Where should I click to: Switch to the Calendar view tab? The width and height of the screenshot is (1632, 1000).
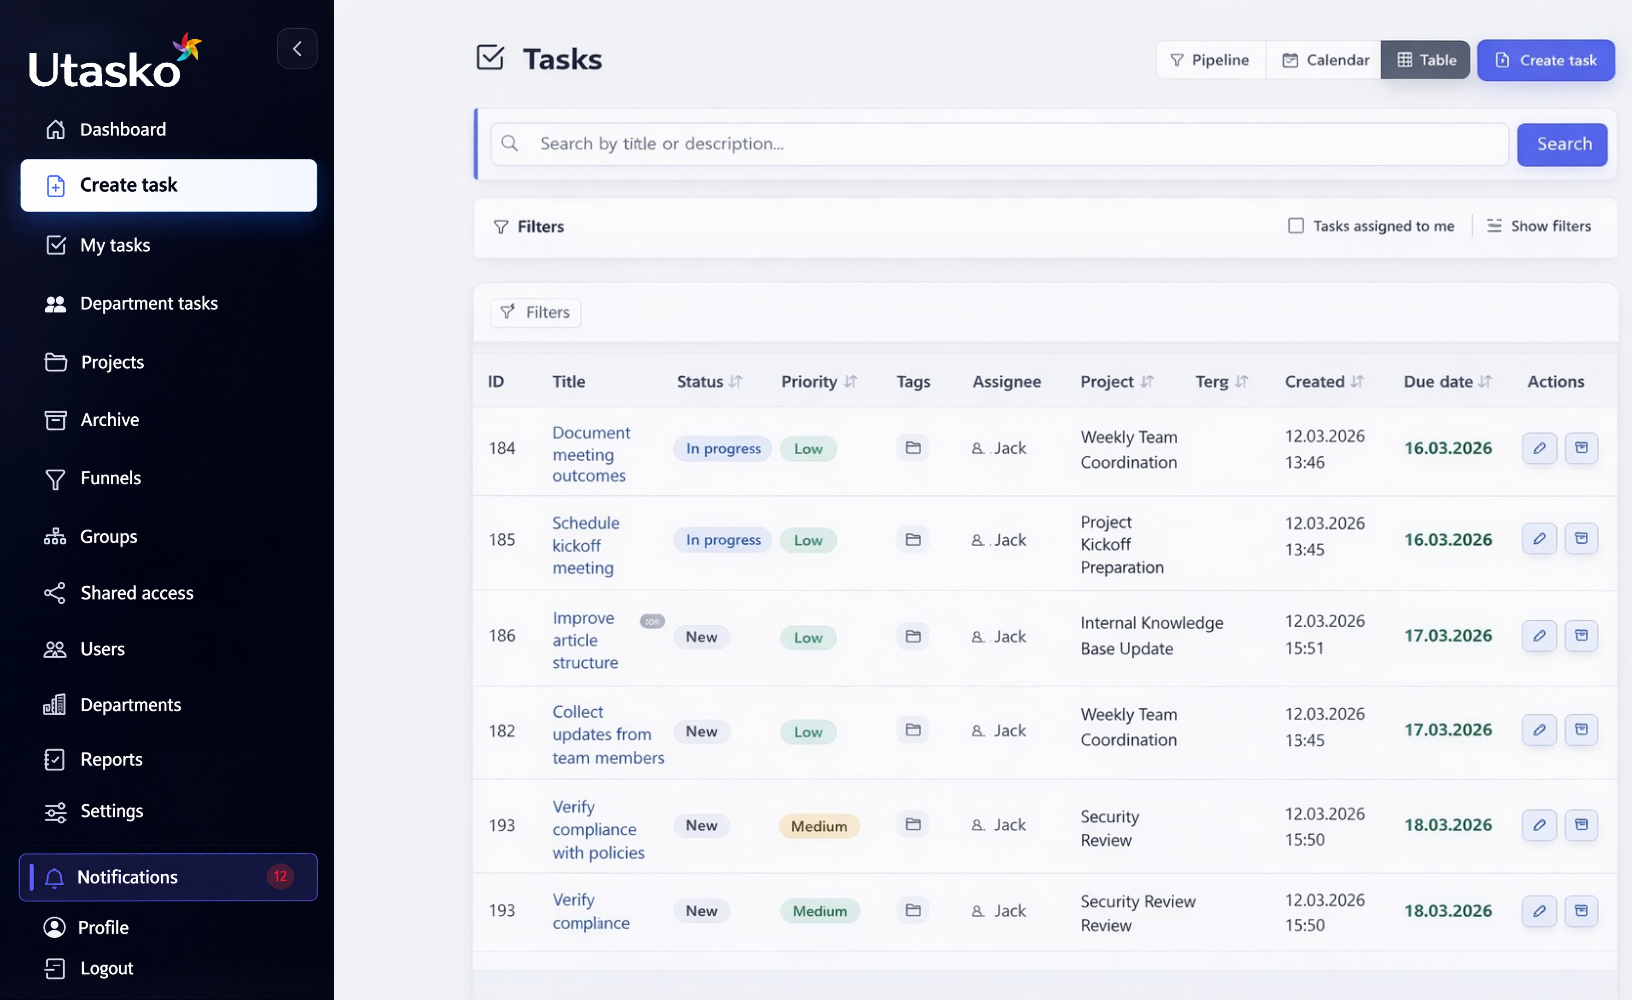[1325, 60]
